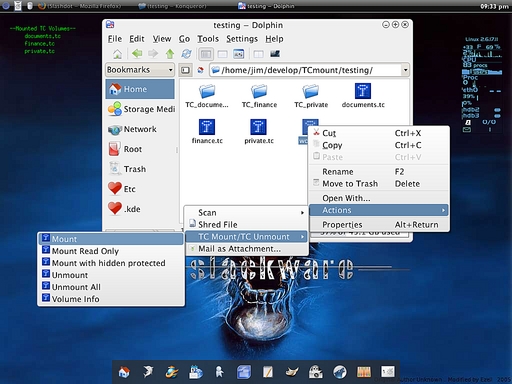Launch the notepad pencil icon in dock
The width and height of the screenshot is (512, 384).
tap(268, 372)
